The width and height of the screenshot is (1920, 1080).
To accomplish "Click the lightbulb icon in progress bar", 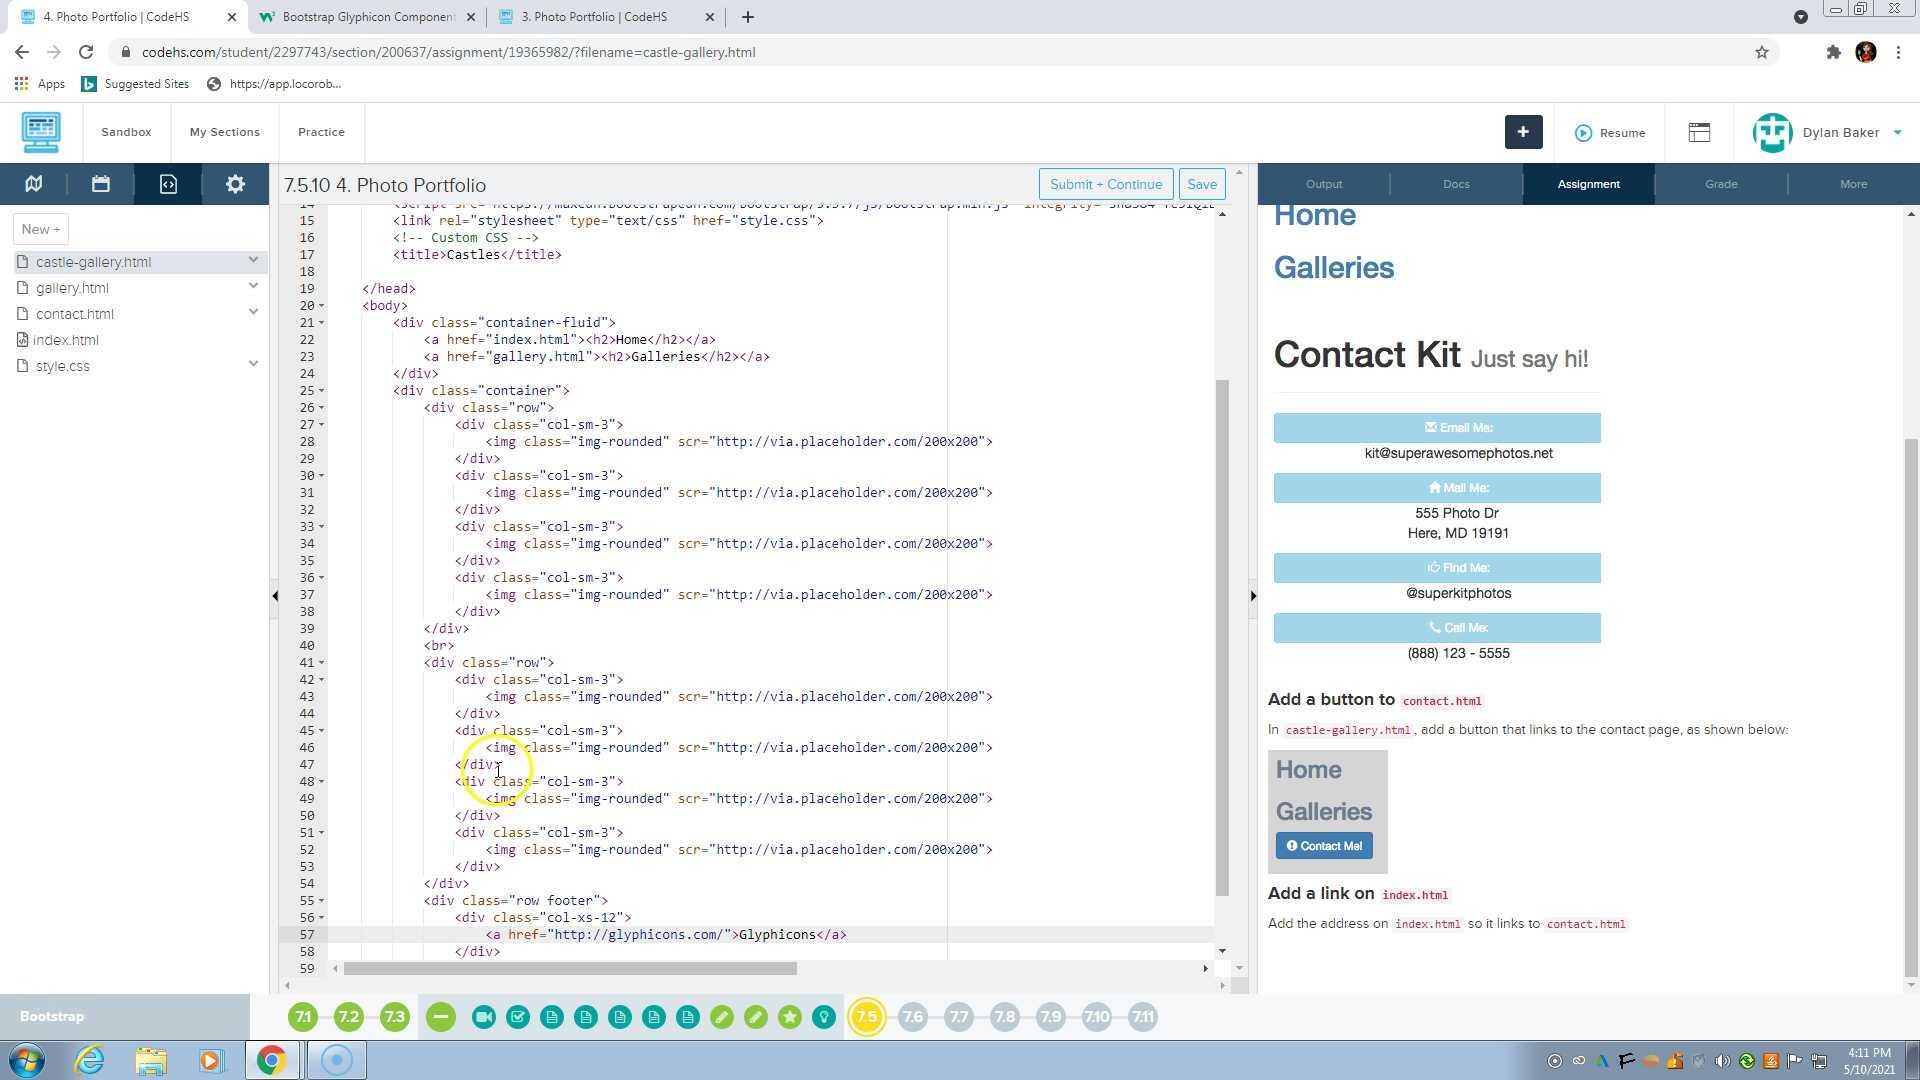I will click(824, 1017).
